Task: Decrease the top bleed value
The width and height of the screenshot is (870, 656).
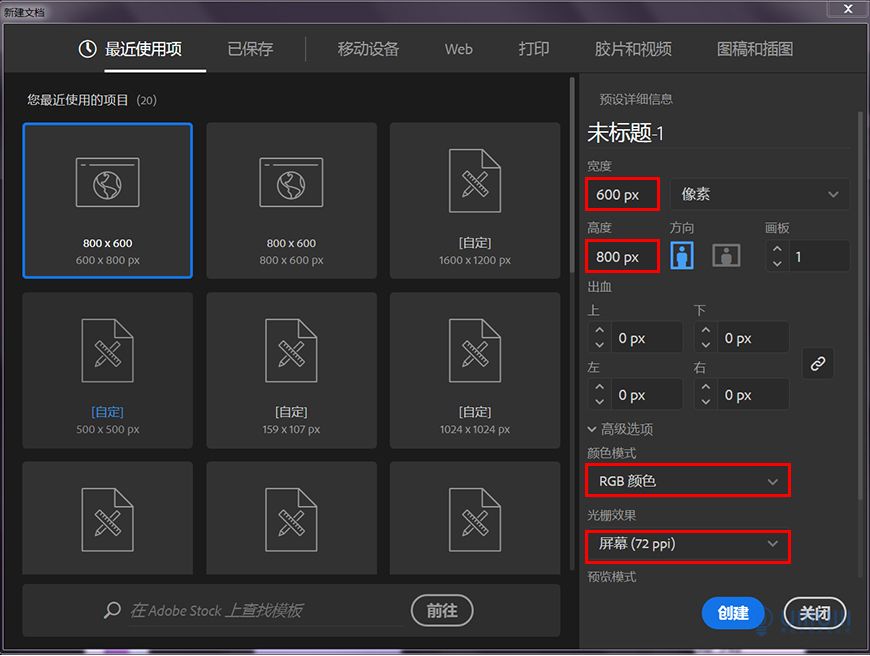Action: click(599, 345)
